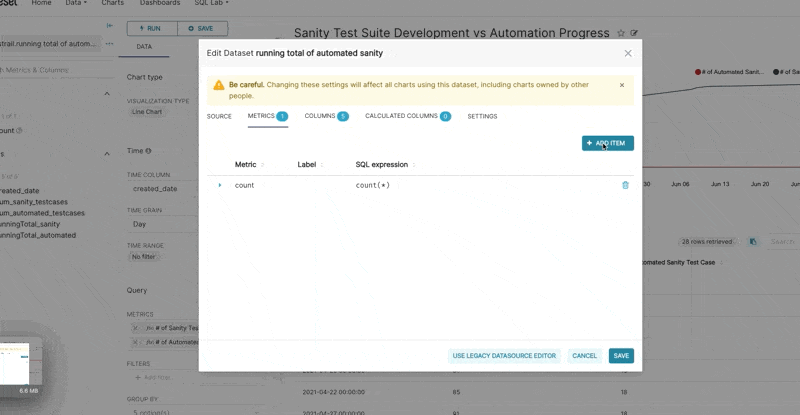The image size is (800, 415).
Task: Click the No filter time range
Action: (144, 257)
